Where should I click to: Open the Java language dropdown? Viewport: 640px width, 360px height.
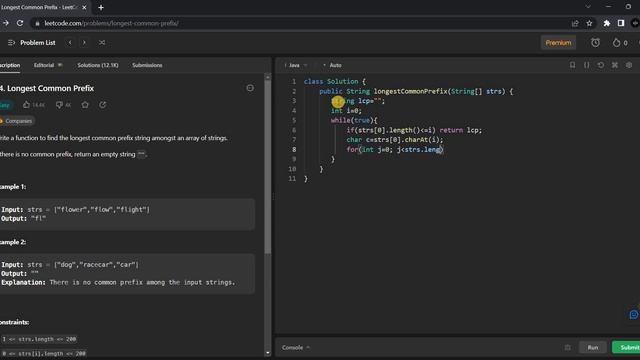click(x=298, y=65)
